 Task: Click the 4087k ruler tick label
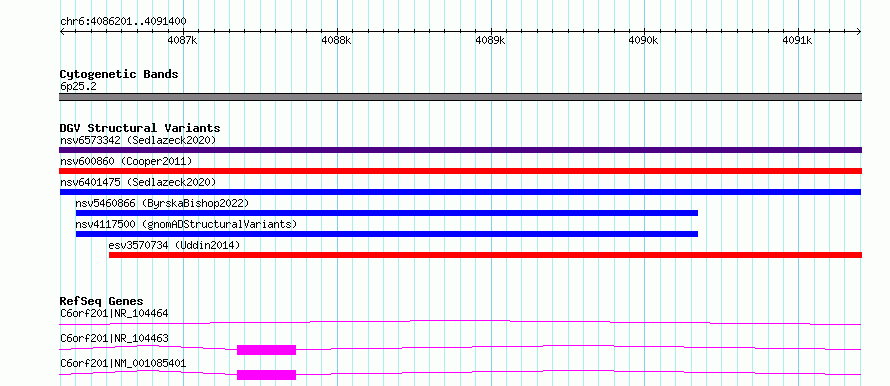tap(182, 40)
